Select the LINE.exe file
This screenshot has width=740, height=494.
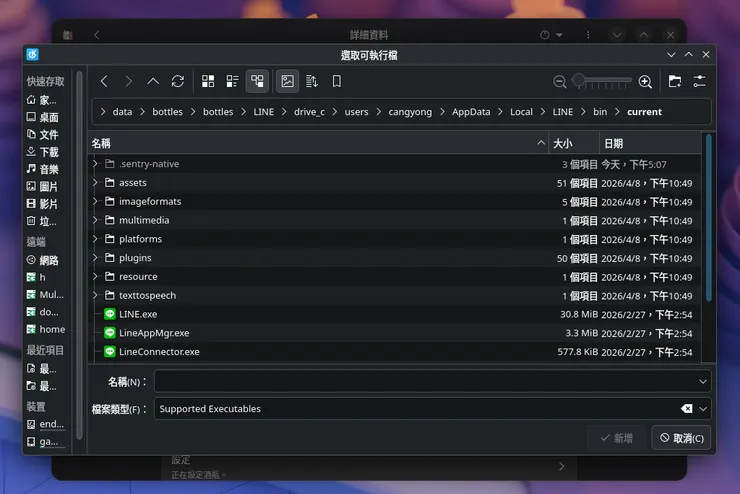394,314
